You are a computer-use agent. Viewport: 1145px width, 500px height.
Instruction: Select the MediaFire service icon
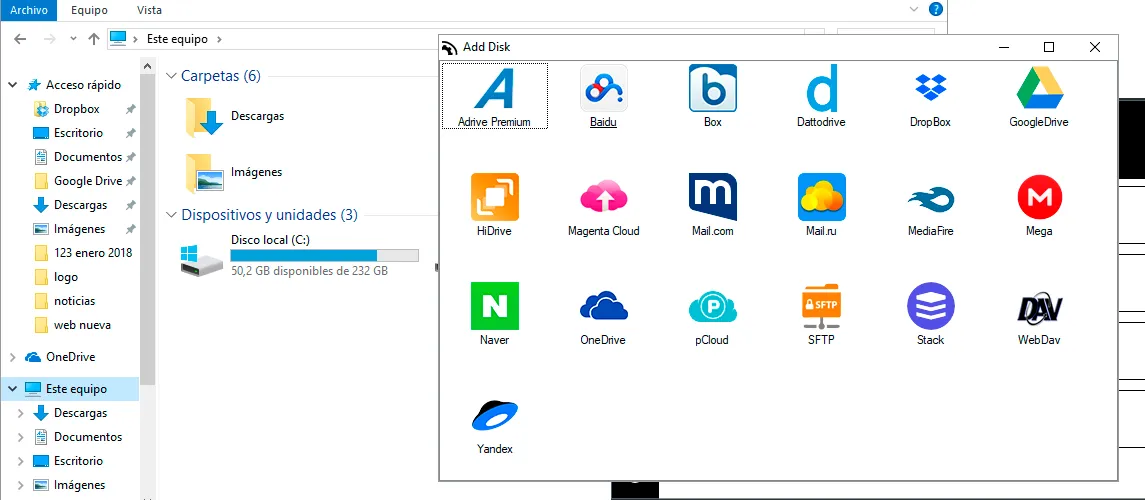(x=930, y=205)
